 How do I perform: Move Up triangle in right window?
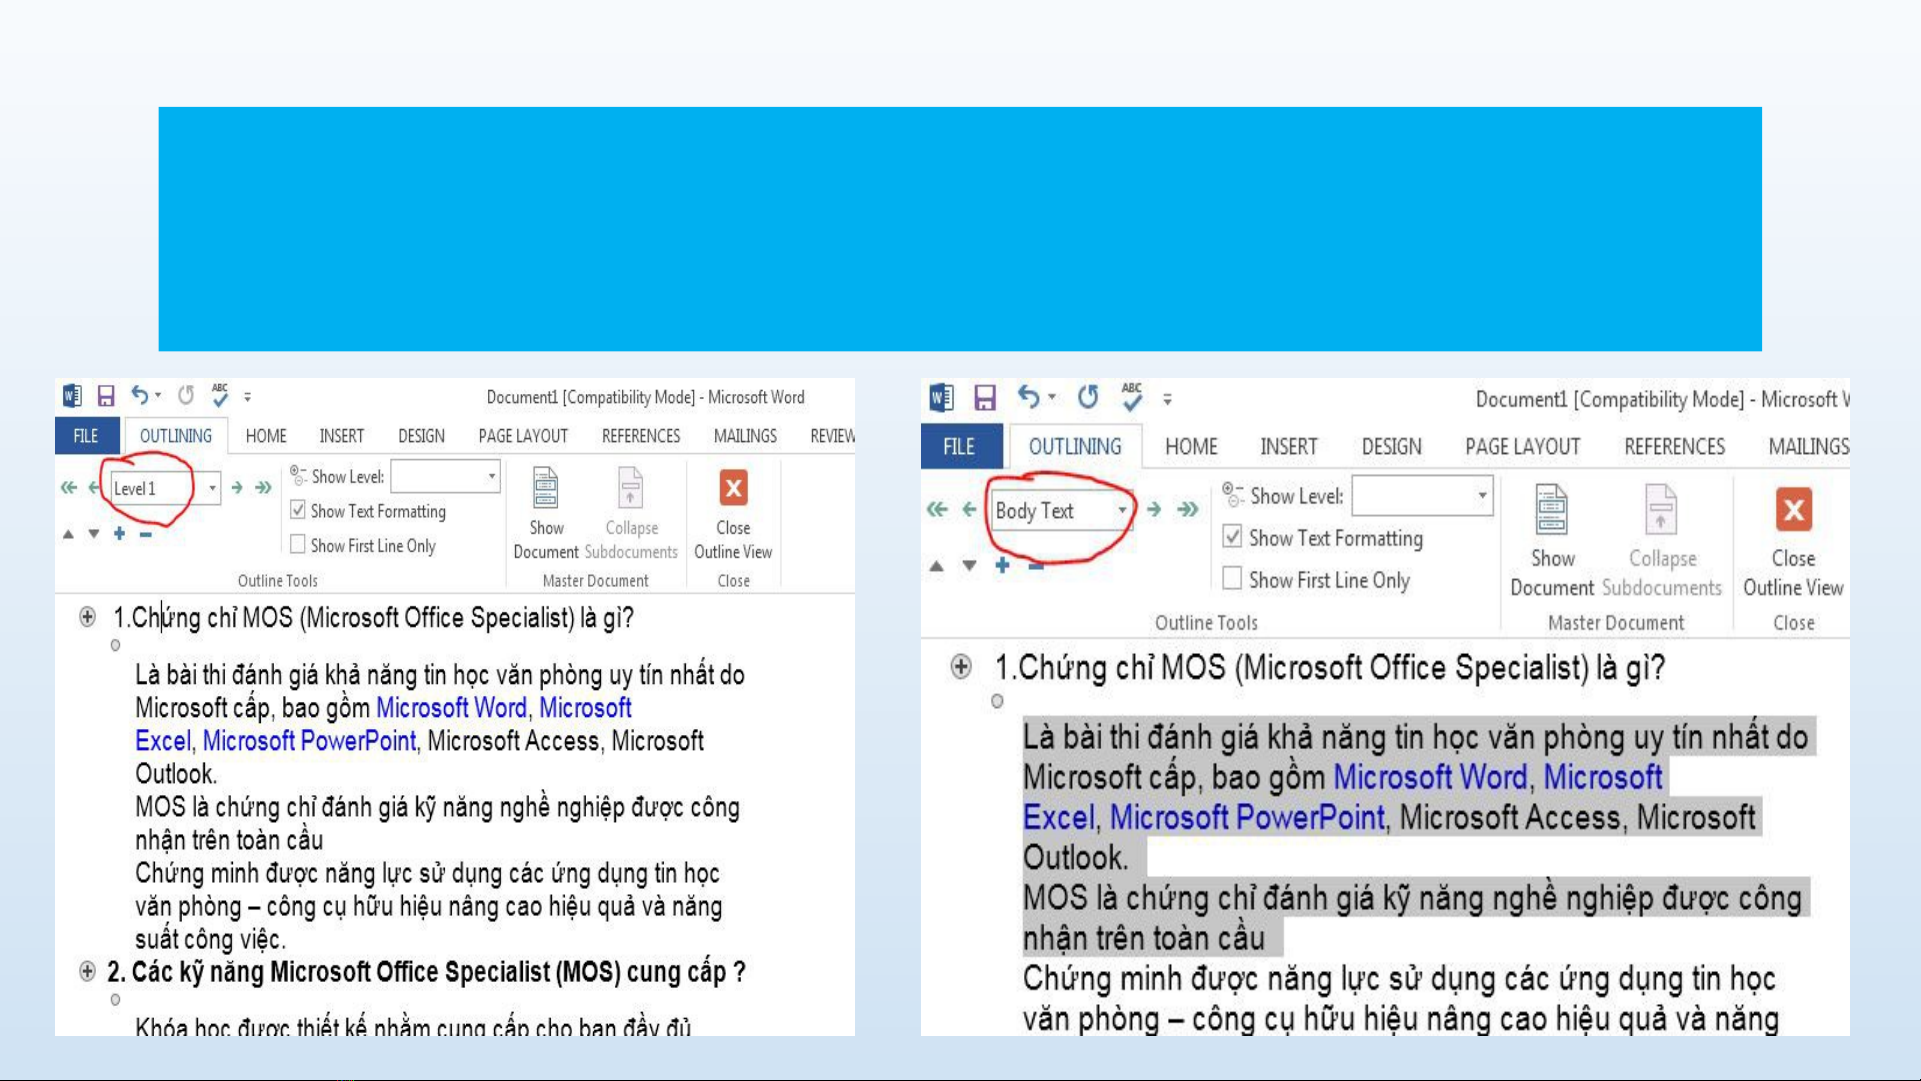pyautogui.click(x=936, y=566)
